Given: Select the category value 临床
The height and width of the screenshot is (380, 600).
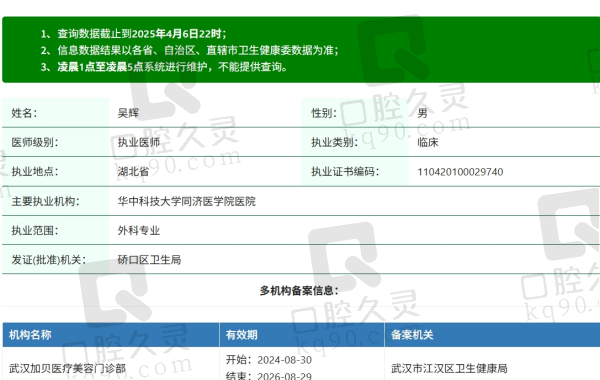Looking at the screenshot, I should click(x=428, y=142).
